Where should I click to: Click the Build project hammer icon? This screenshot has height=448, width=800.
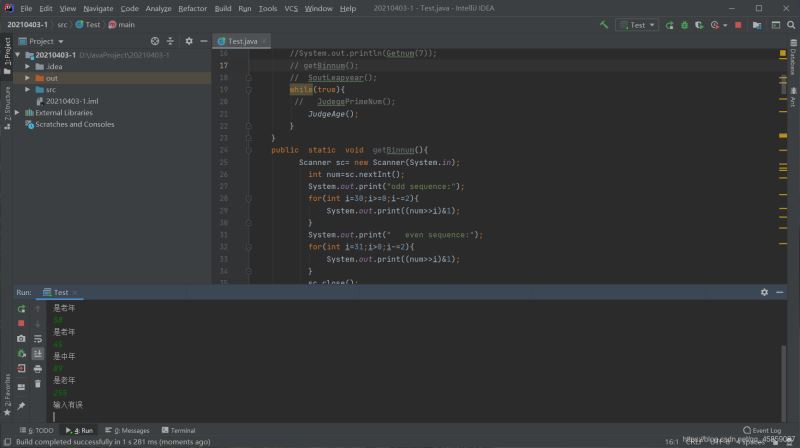[603, 24]
